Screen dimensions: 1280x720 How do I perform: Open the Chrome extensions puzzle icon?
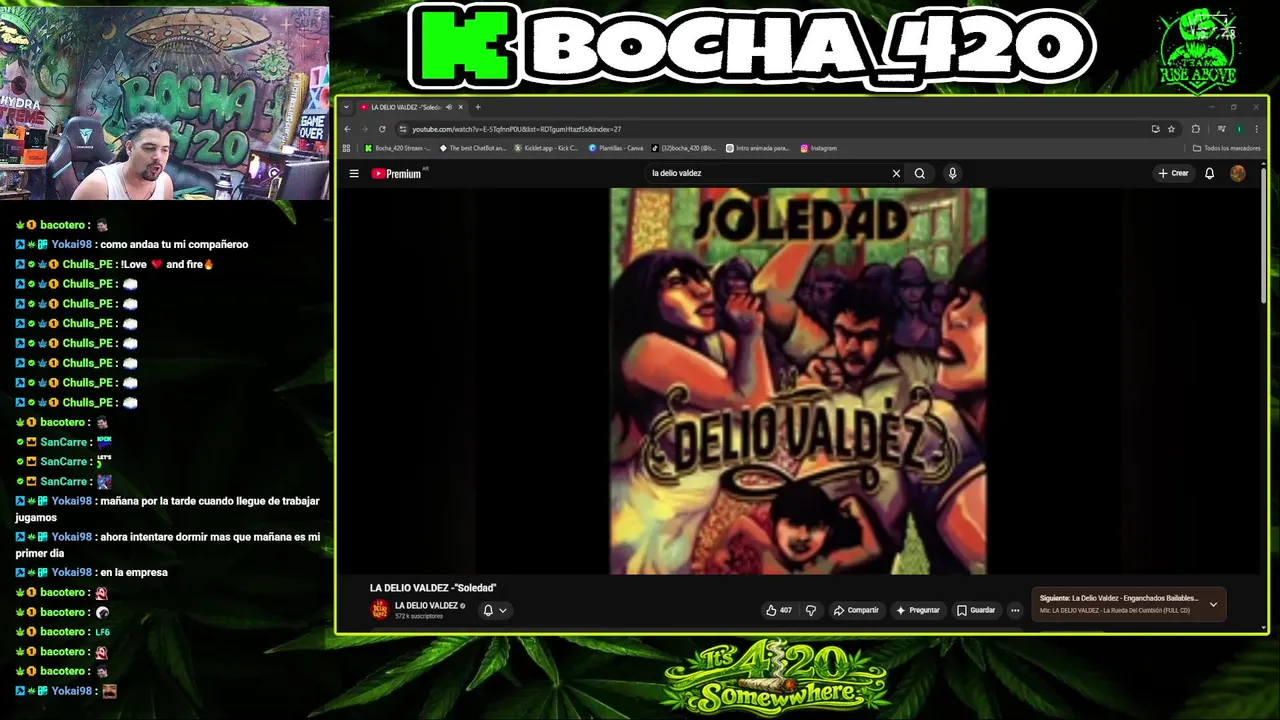[x=1195, y=129]
